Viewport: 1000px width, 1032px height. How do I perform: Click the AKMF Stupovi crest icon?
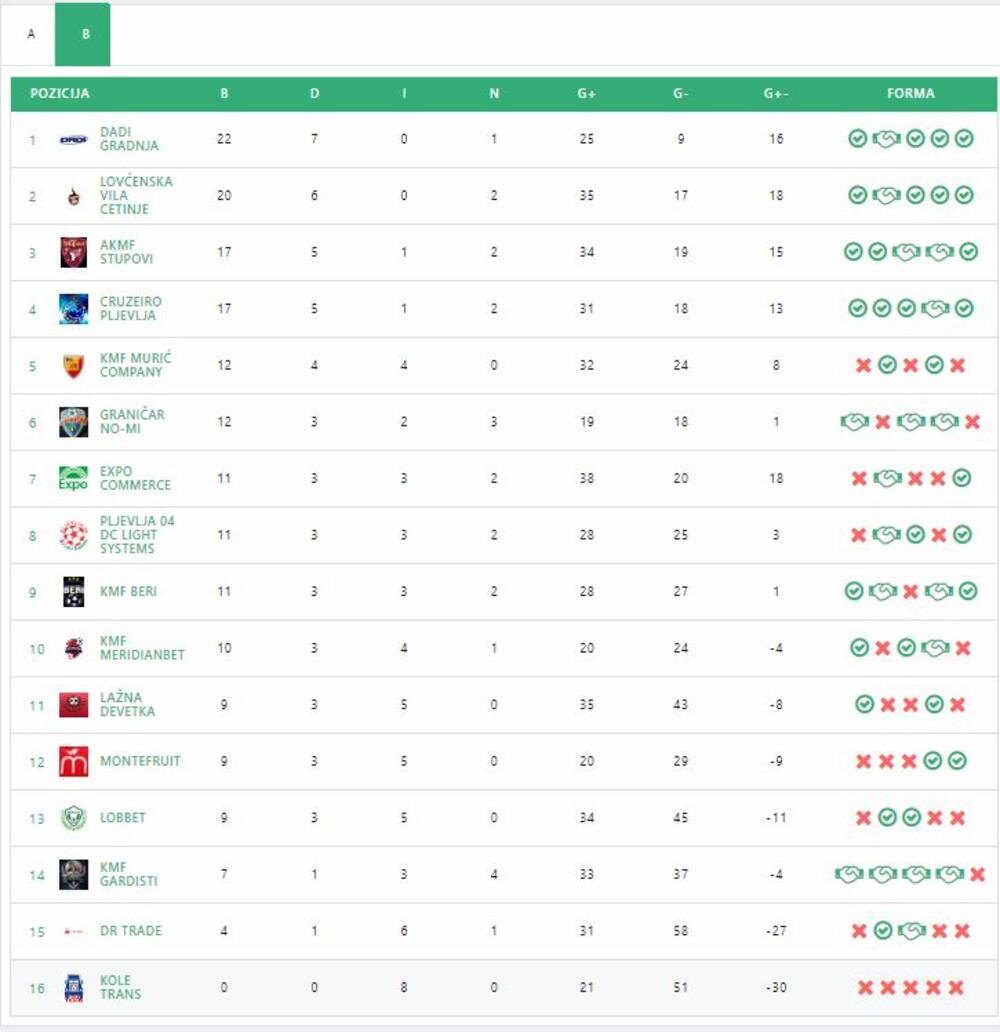(73, 252)
